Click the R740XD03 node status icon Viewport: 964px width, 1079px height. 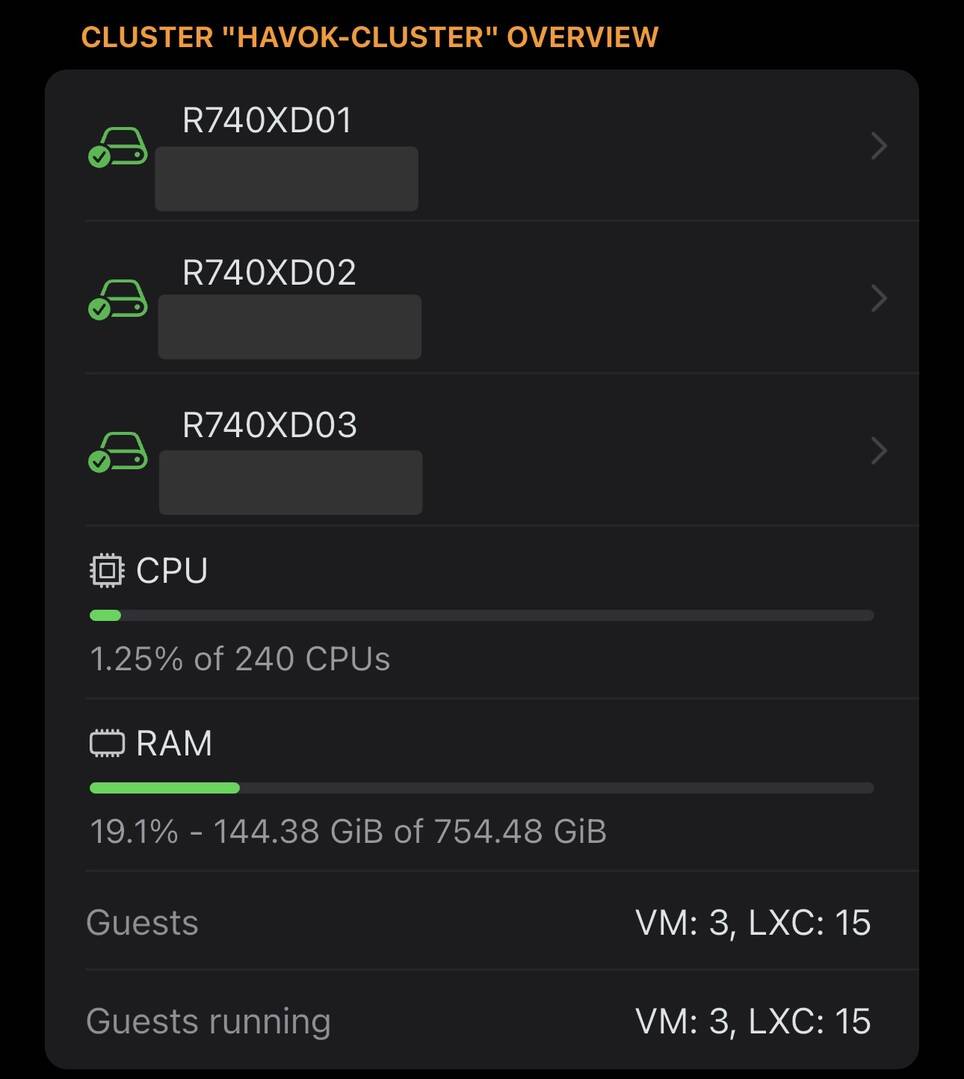click(x=118, y=451)
